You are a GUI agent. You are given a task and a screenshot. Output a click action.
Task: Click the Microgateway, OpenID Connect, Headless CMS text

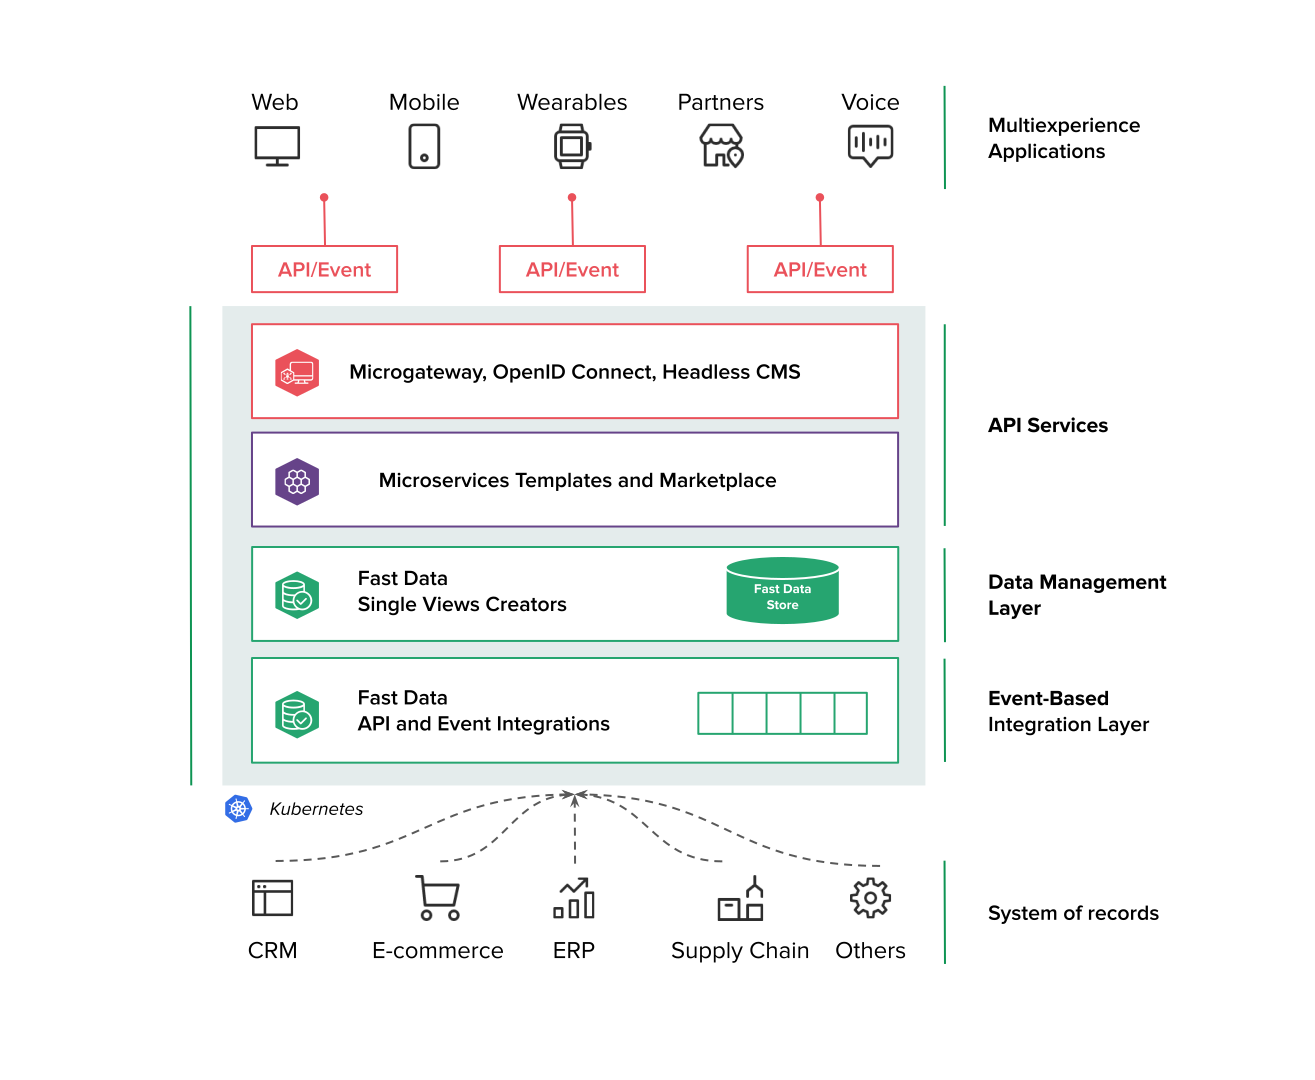[x=575, y=372]
